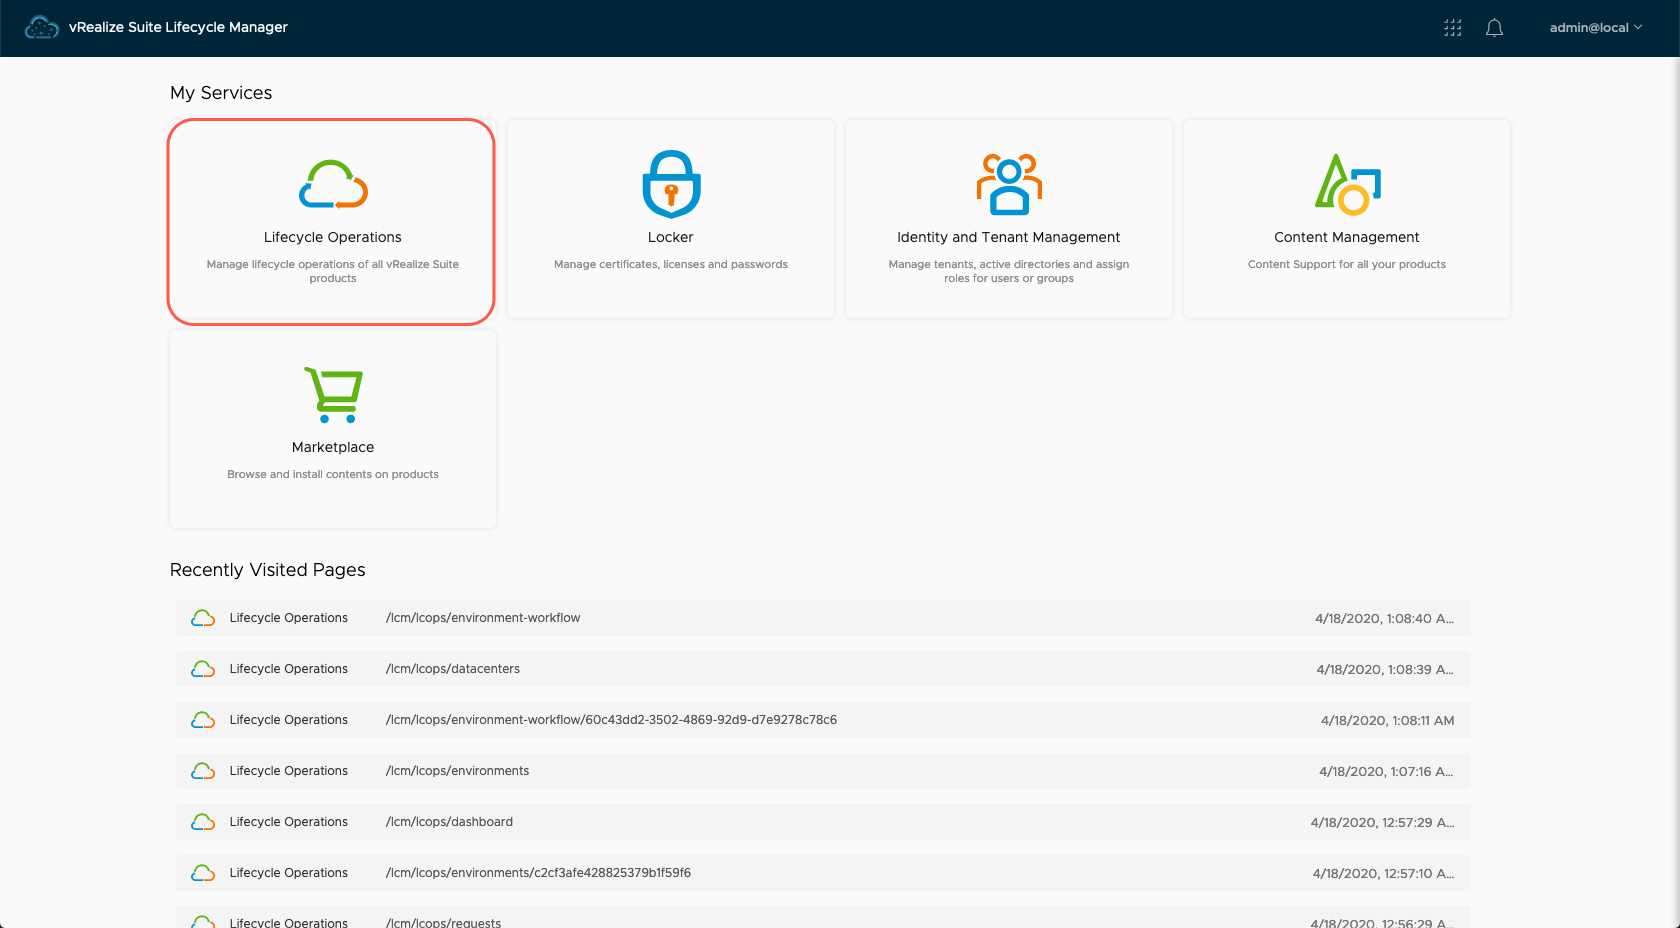
Task: Open environments entry ending c2cf3afe428825379b1f59f6
Action: (538, 873)
